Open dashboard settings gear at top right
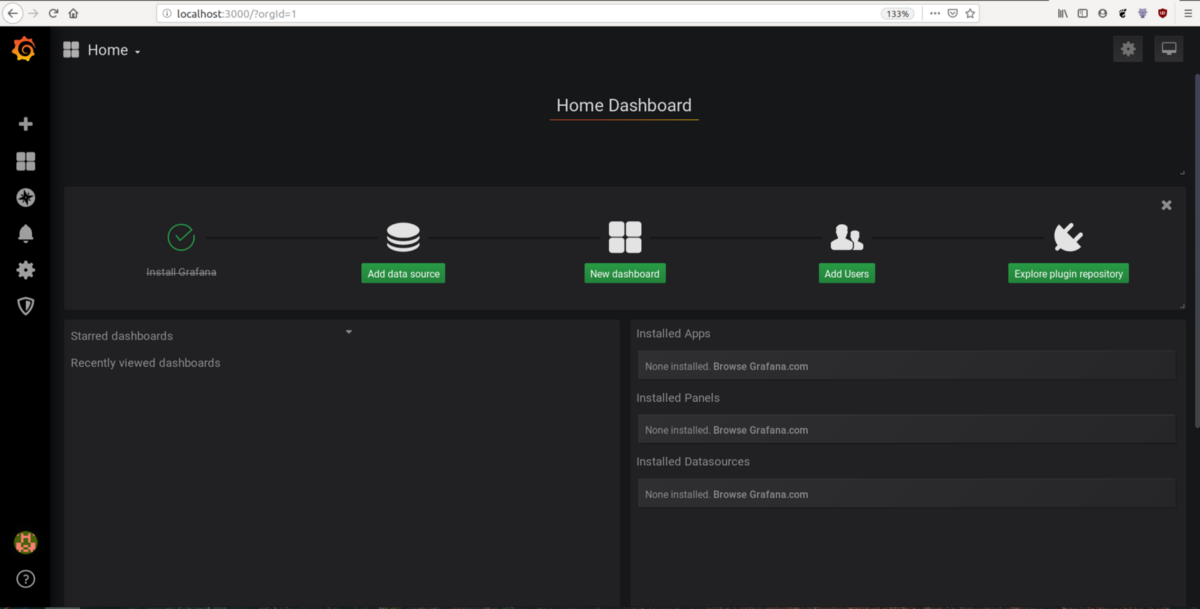The height and width of the screenshot is (609, 1200). [x=1128, y=49]
